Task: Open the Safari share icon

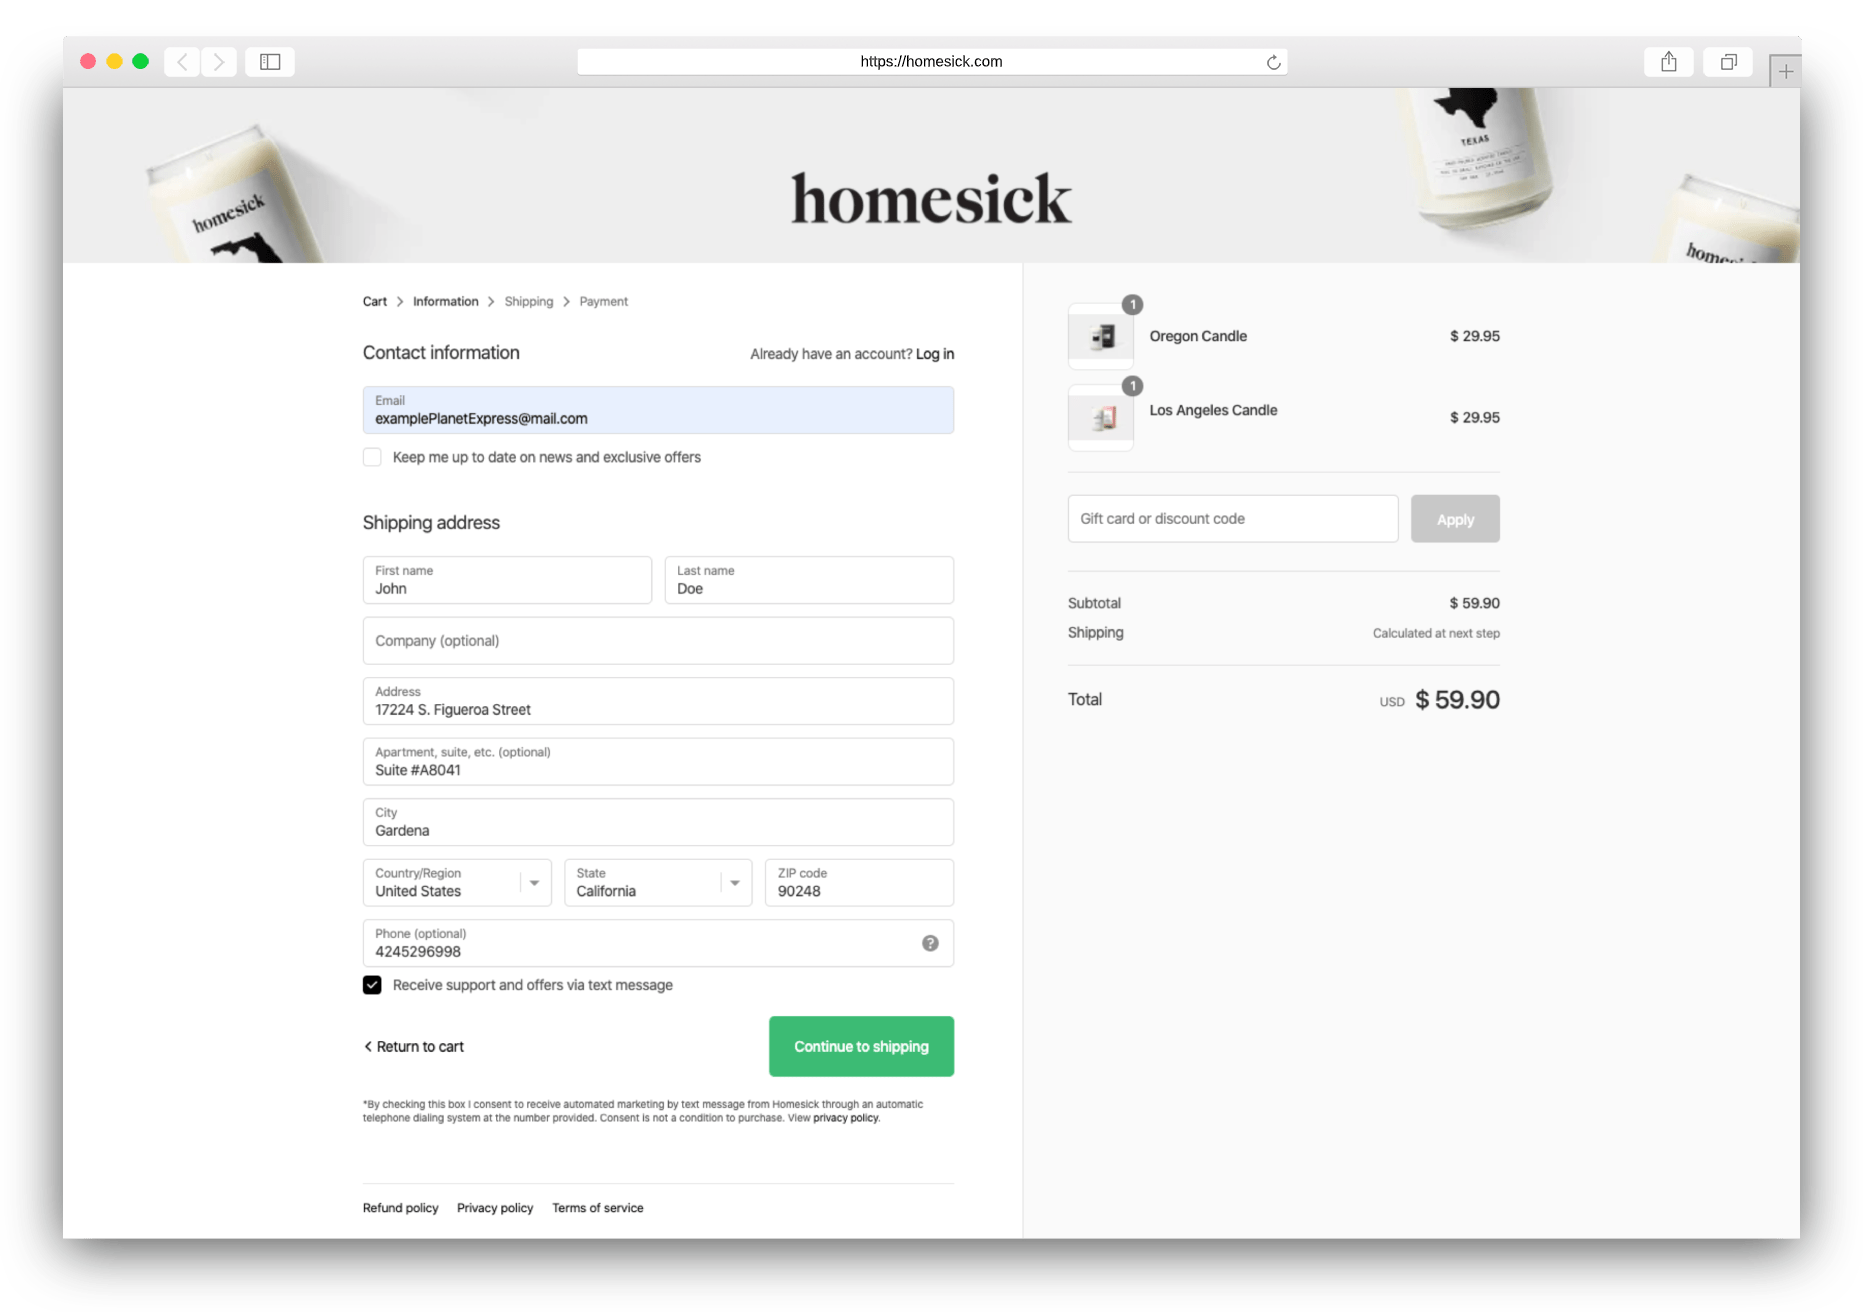Action: (x=1668, y=62)
